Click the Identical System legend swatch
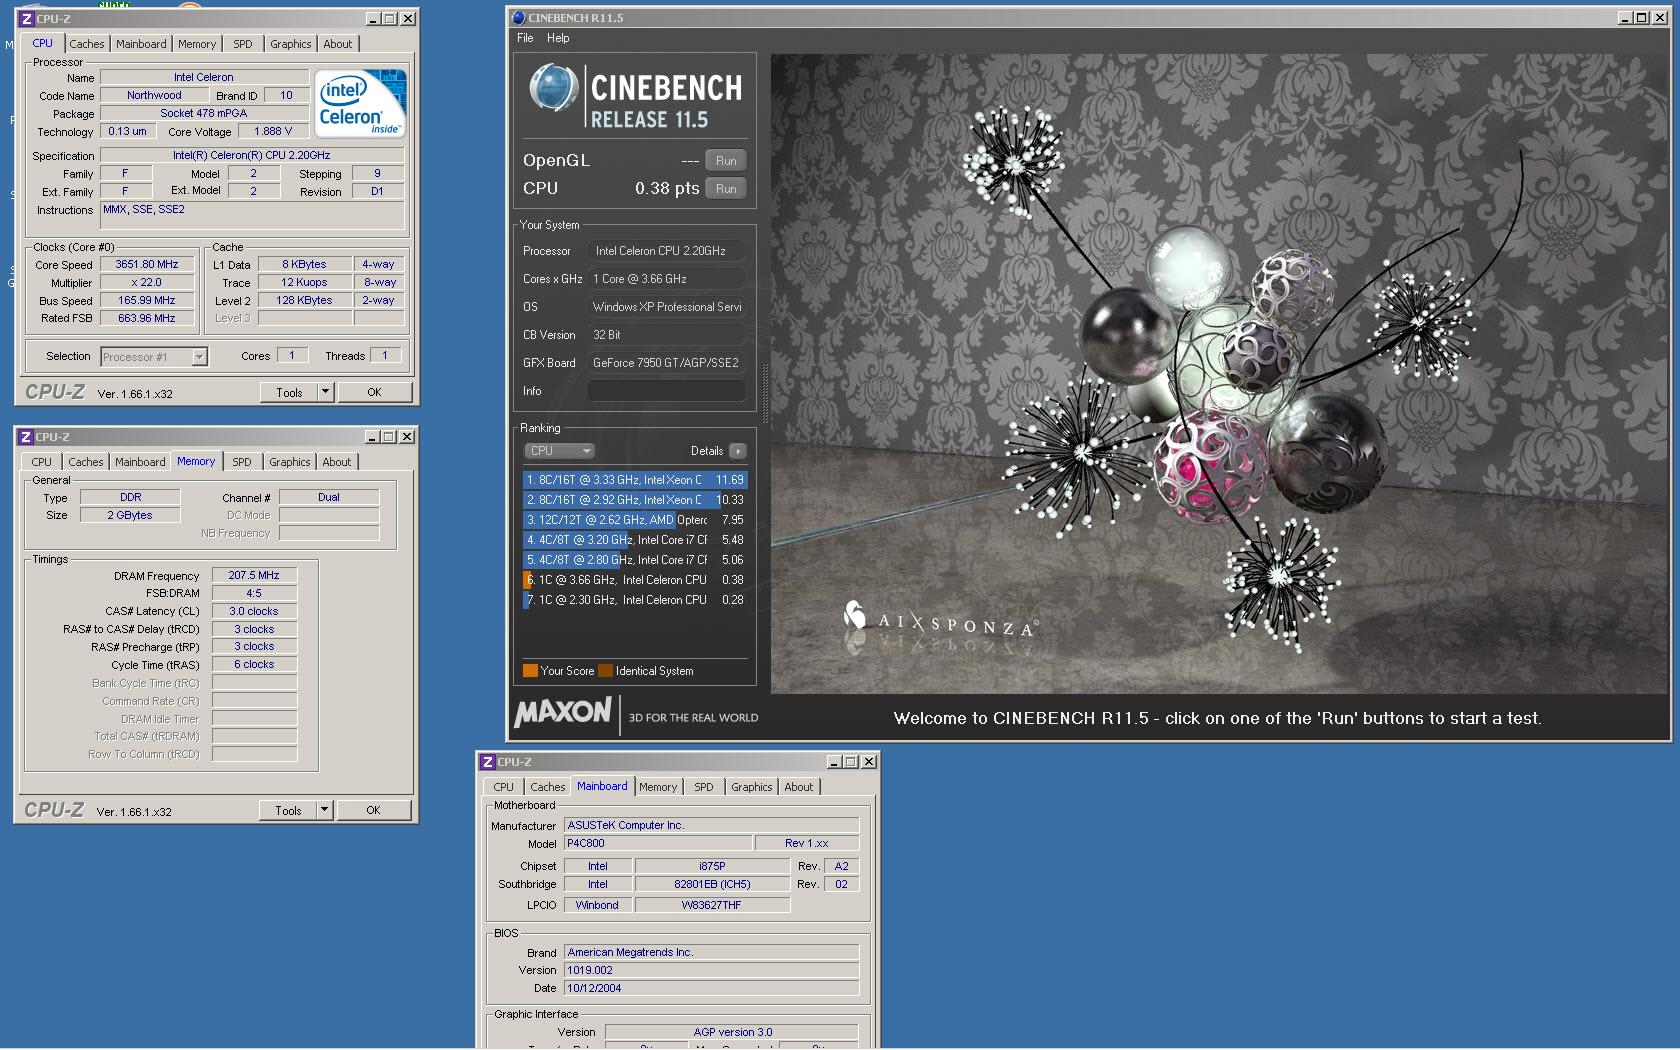Viewport: 1680px width, 1050px height. 606,671
